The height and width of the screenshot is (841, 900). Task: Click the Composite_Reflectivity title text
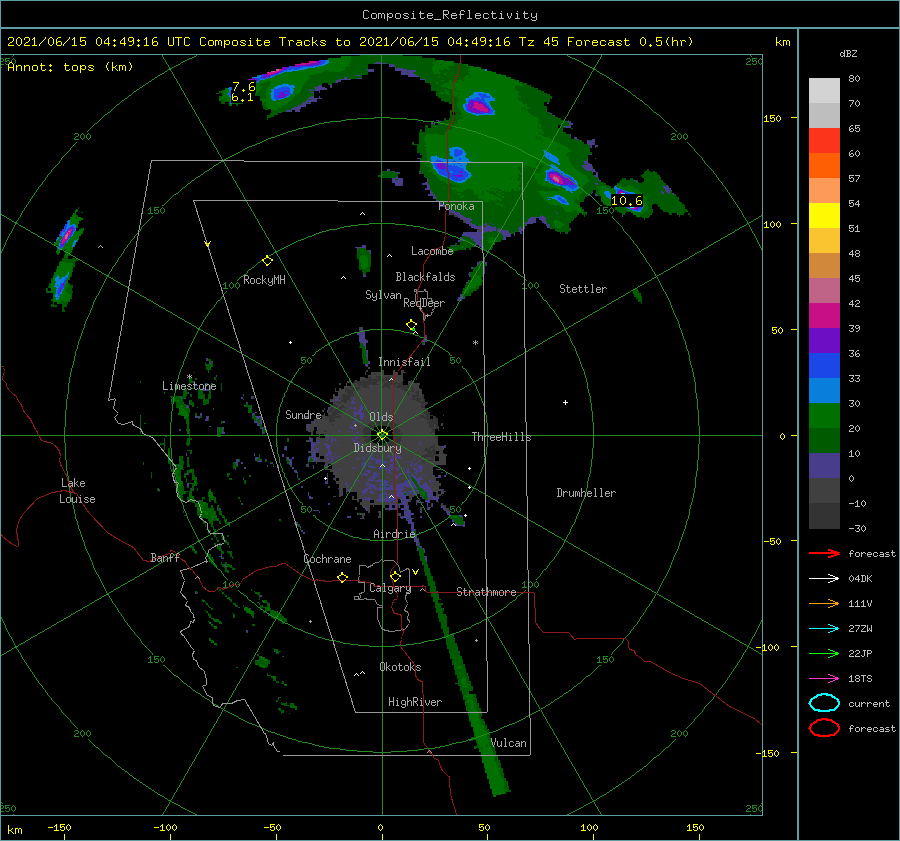[449, 15]
